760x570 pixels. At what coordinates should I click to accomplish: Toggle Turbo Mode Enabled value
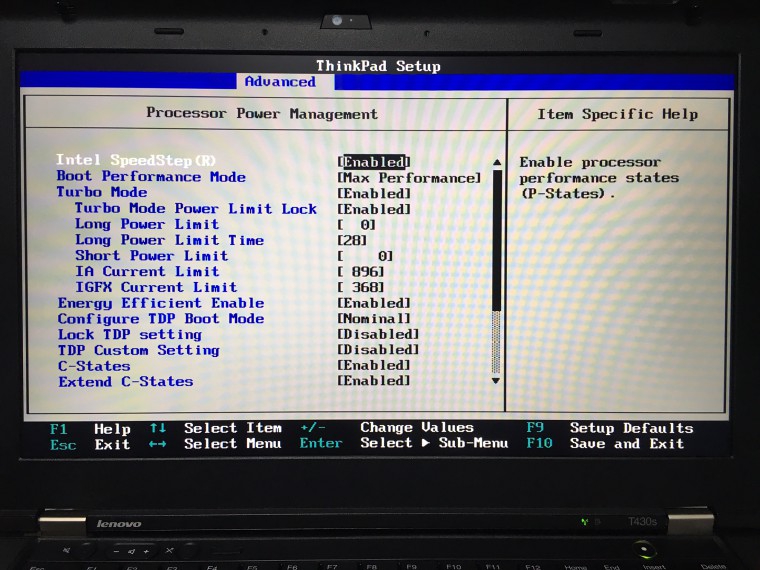(x=374, y=193)
